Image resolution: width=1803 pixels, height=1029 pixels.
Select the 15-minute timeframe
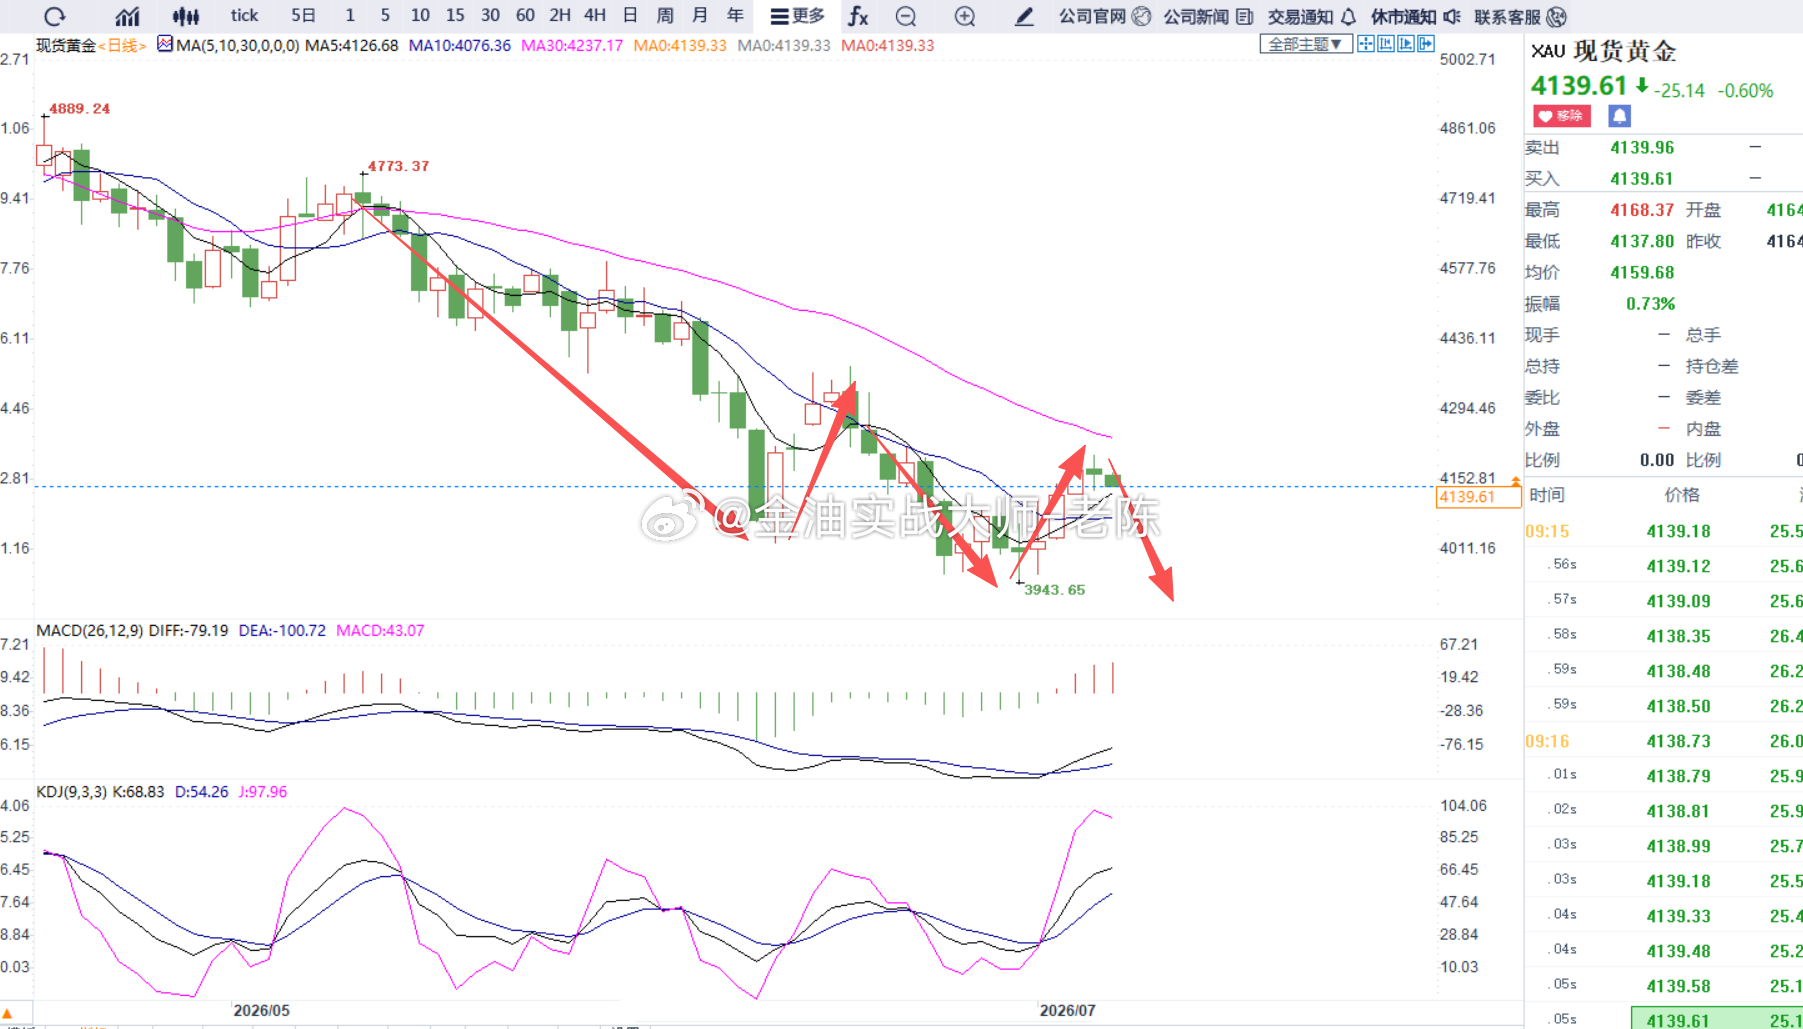point(455,16)
